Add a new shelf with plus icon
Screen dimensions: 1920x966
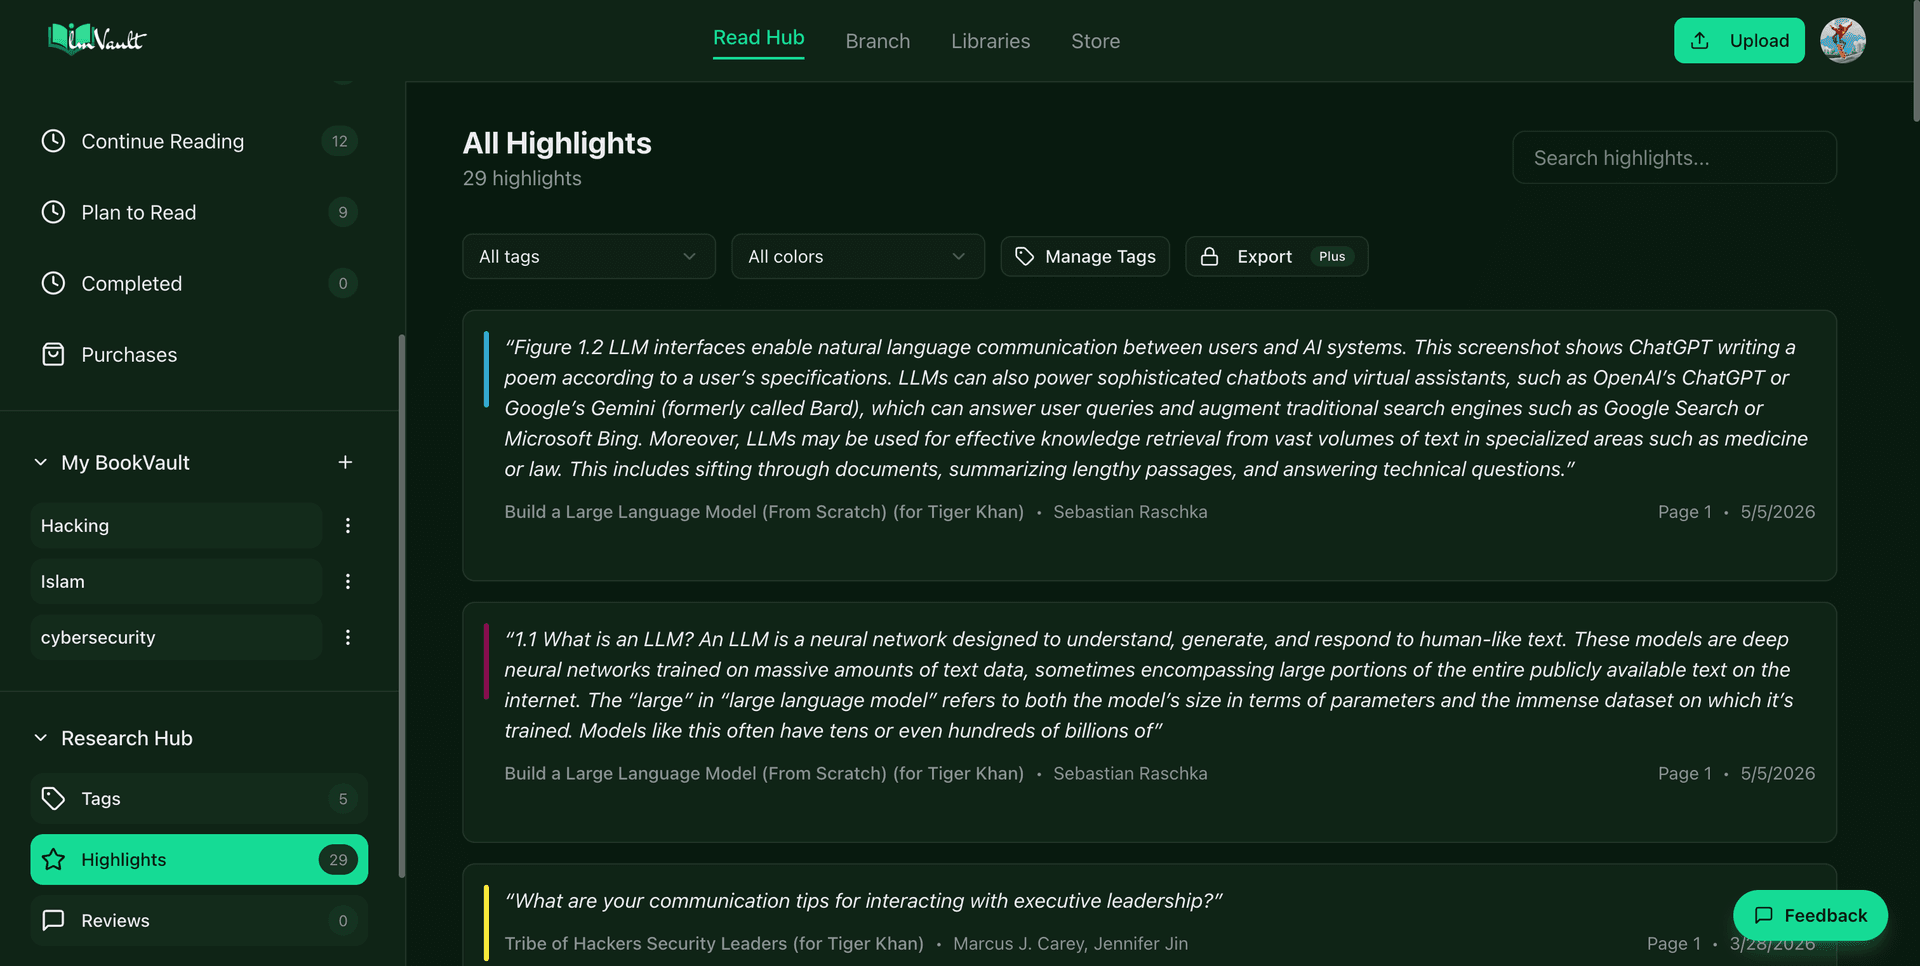pyautogui.click(x=345, y=462)
